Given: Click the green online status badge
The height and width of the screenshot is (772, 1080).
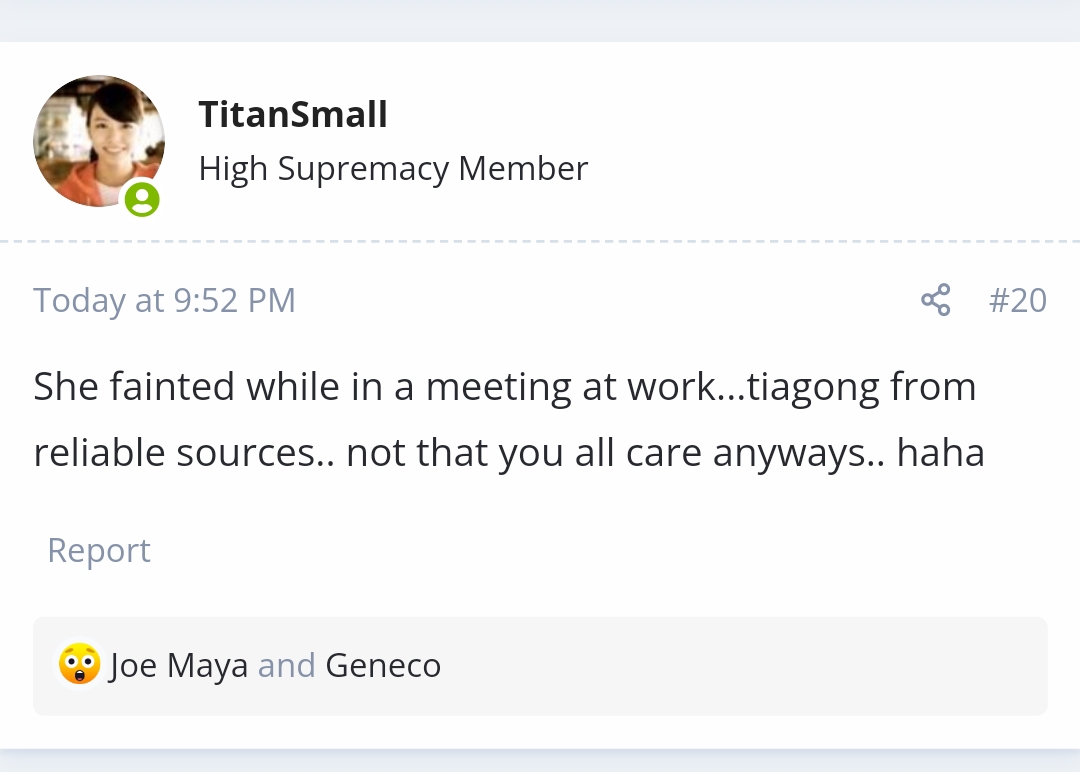Looking at the screenshot, I should tap(142, 199).
